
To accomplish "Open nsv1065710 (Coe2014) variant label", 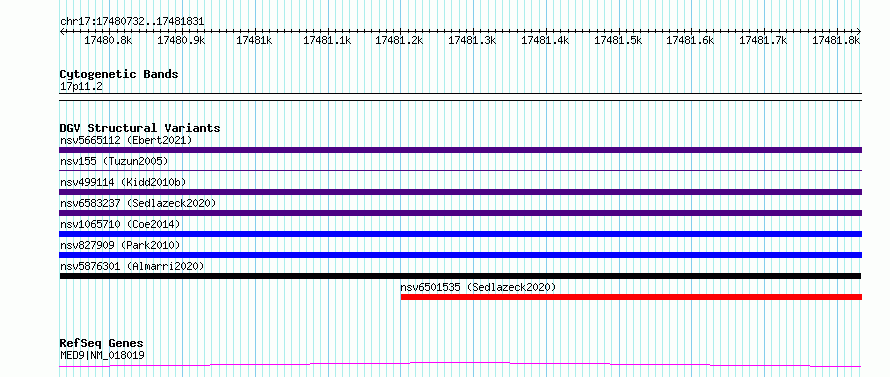I will [120, 224].
